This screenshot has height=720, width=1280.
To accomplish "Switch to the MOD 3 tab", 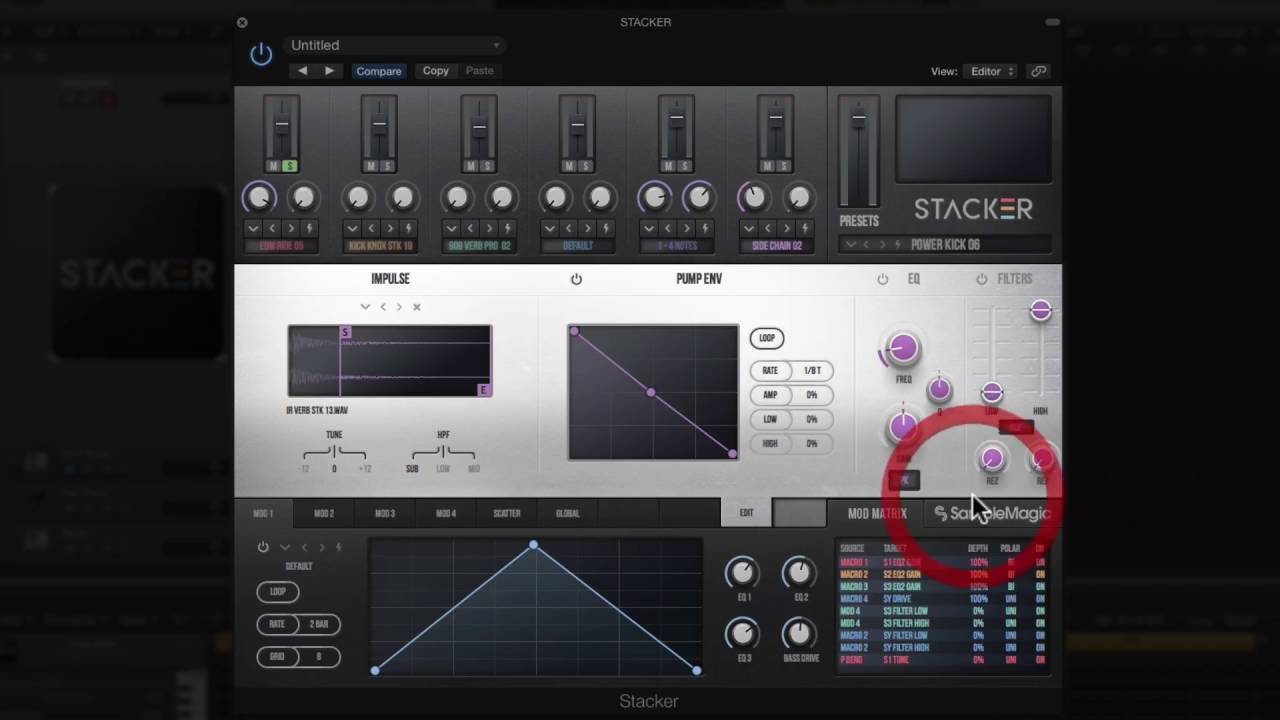I will click(x=385, y=513).
